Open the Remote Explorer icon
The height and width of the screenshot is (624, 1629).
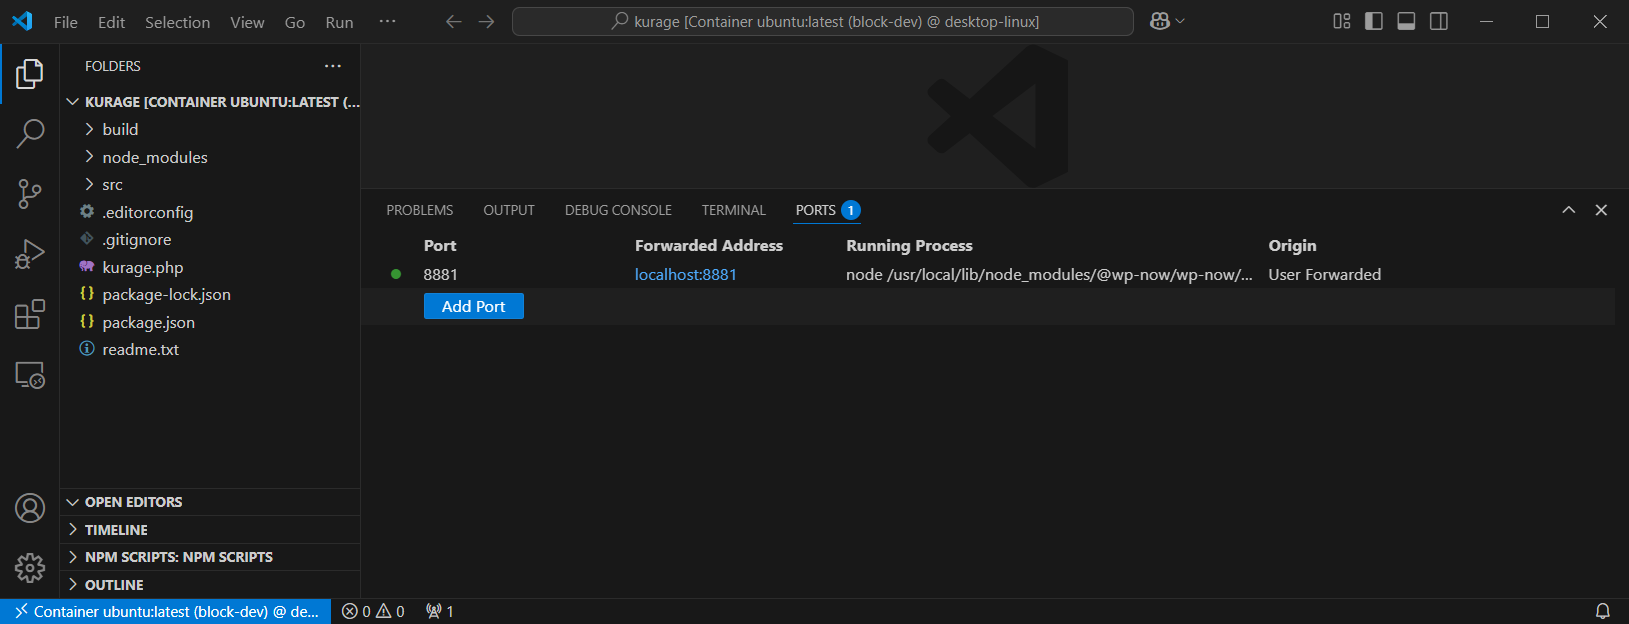click(30, 375)
